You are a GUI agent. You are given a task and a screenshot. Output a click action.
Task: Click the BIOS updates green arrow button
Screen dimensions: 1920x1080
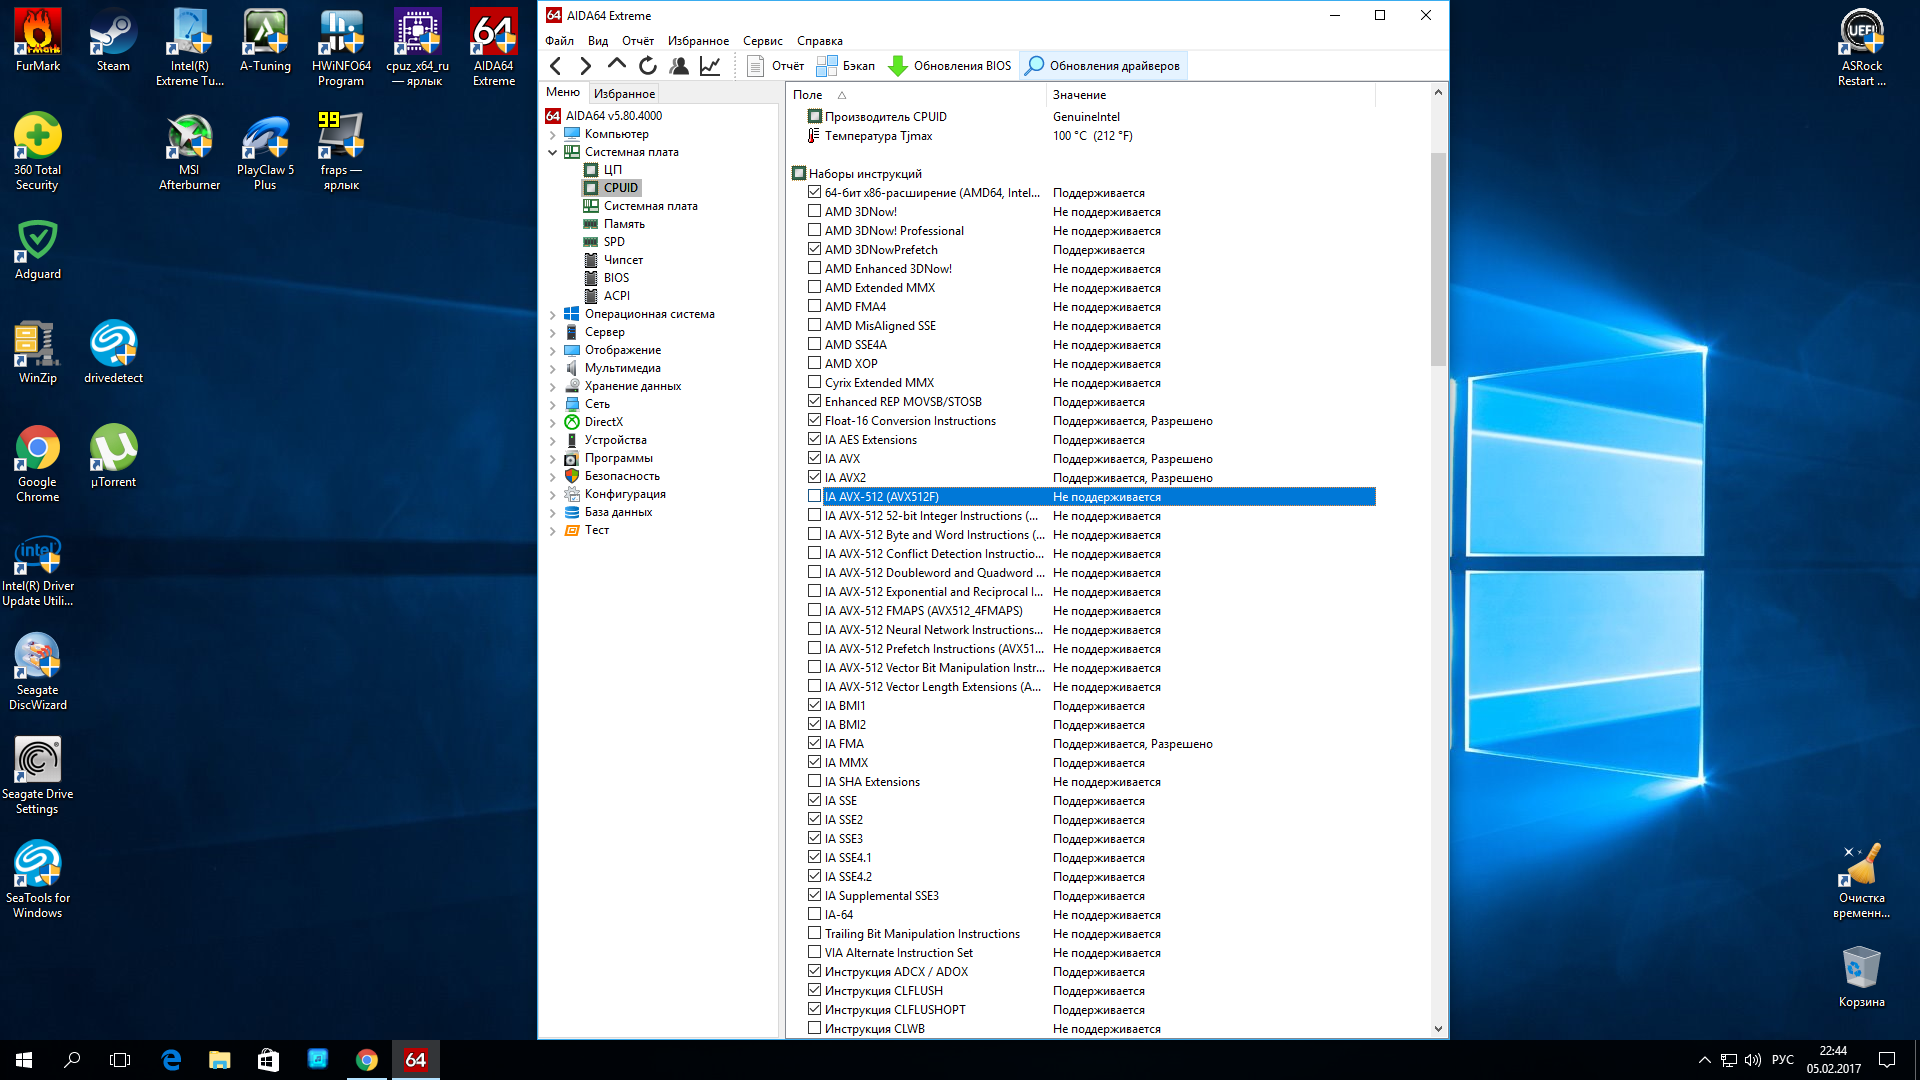tap(950, 66)
